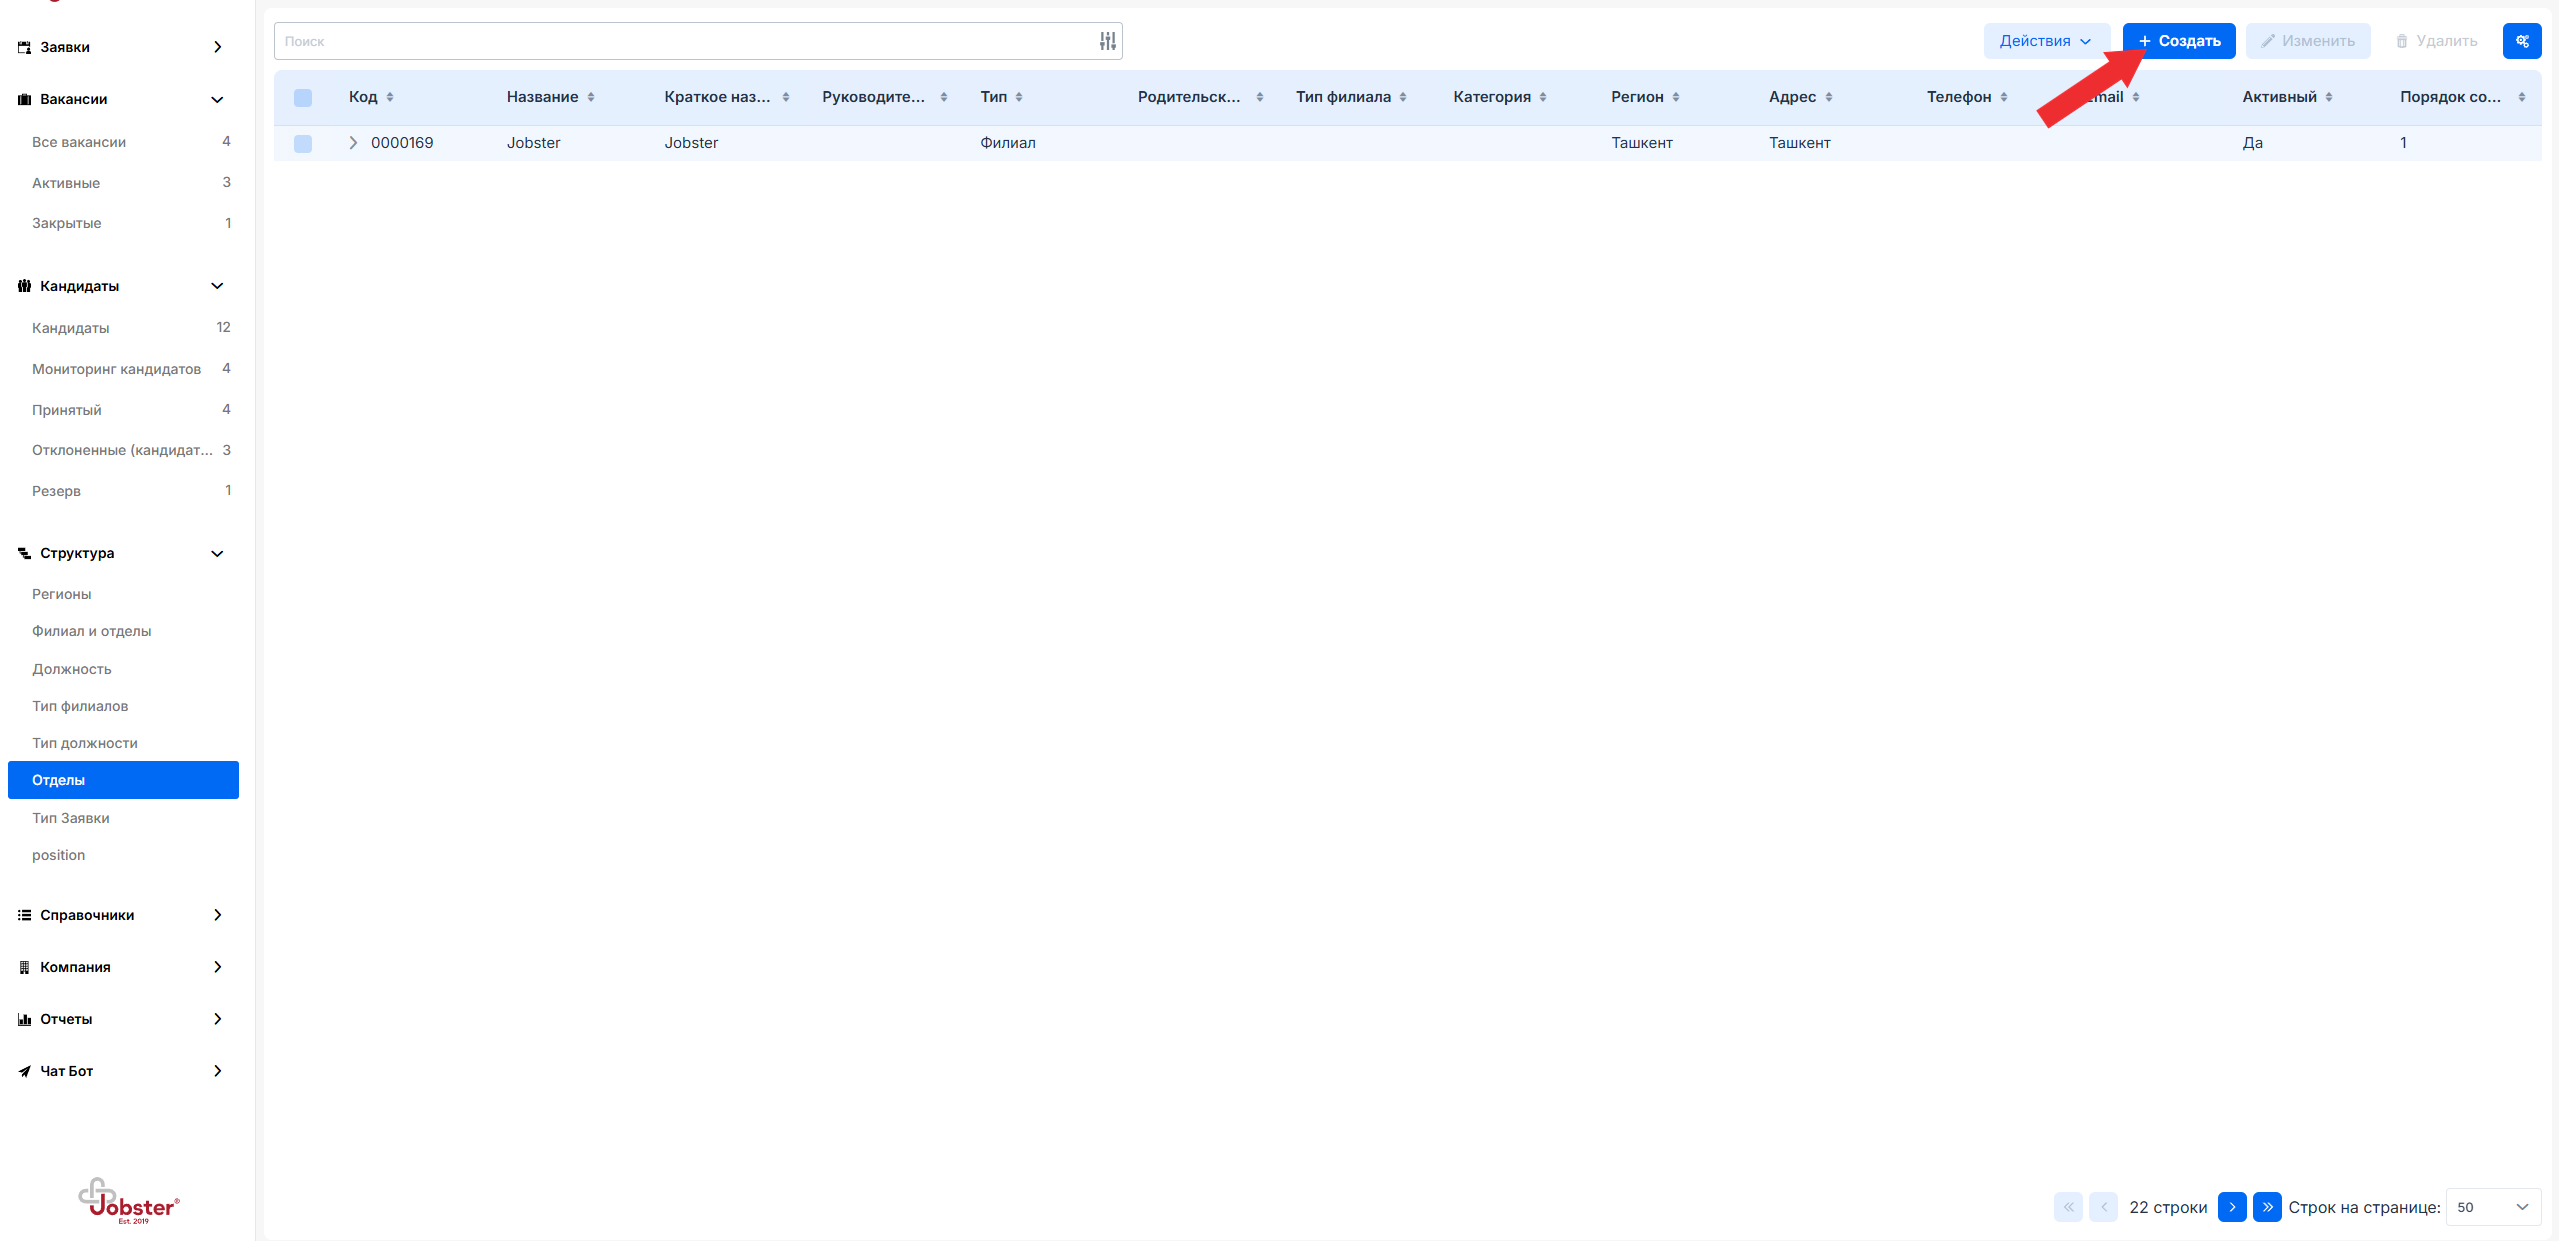Click the search filter sliders icon
This screenshot has height=1241, width=2559.
click(x=1107, y=41)
